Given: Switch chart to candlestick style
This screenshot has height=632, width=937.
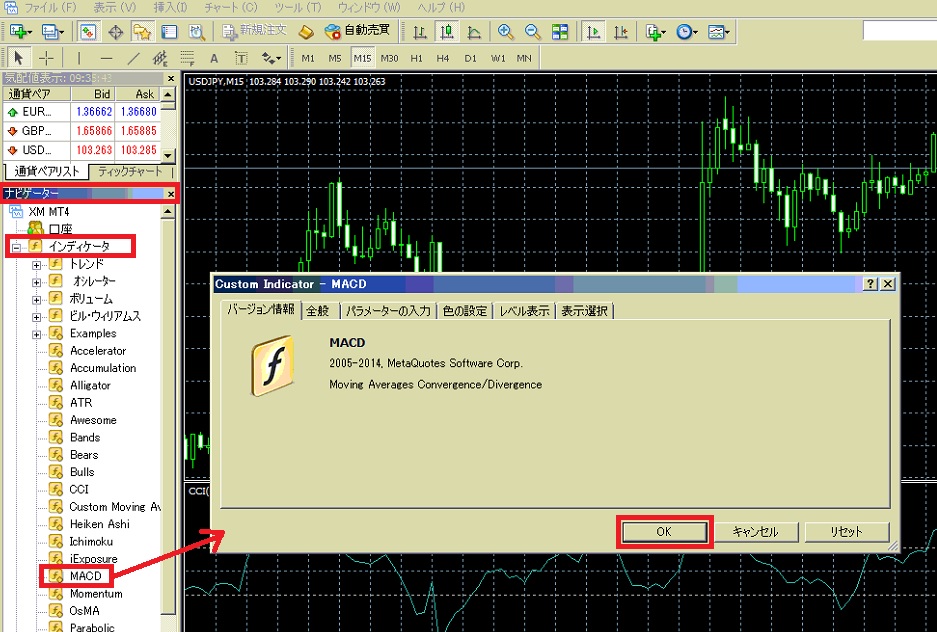Looking at the screenshot, I should 447,32.
